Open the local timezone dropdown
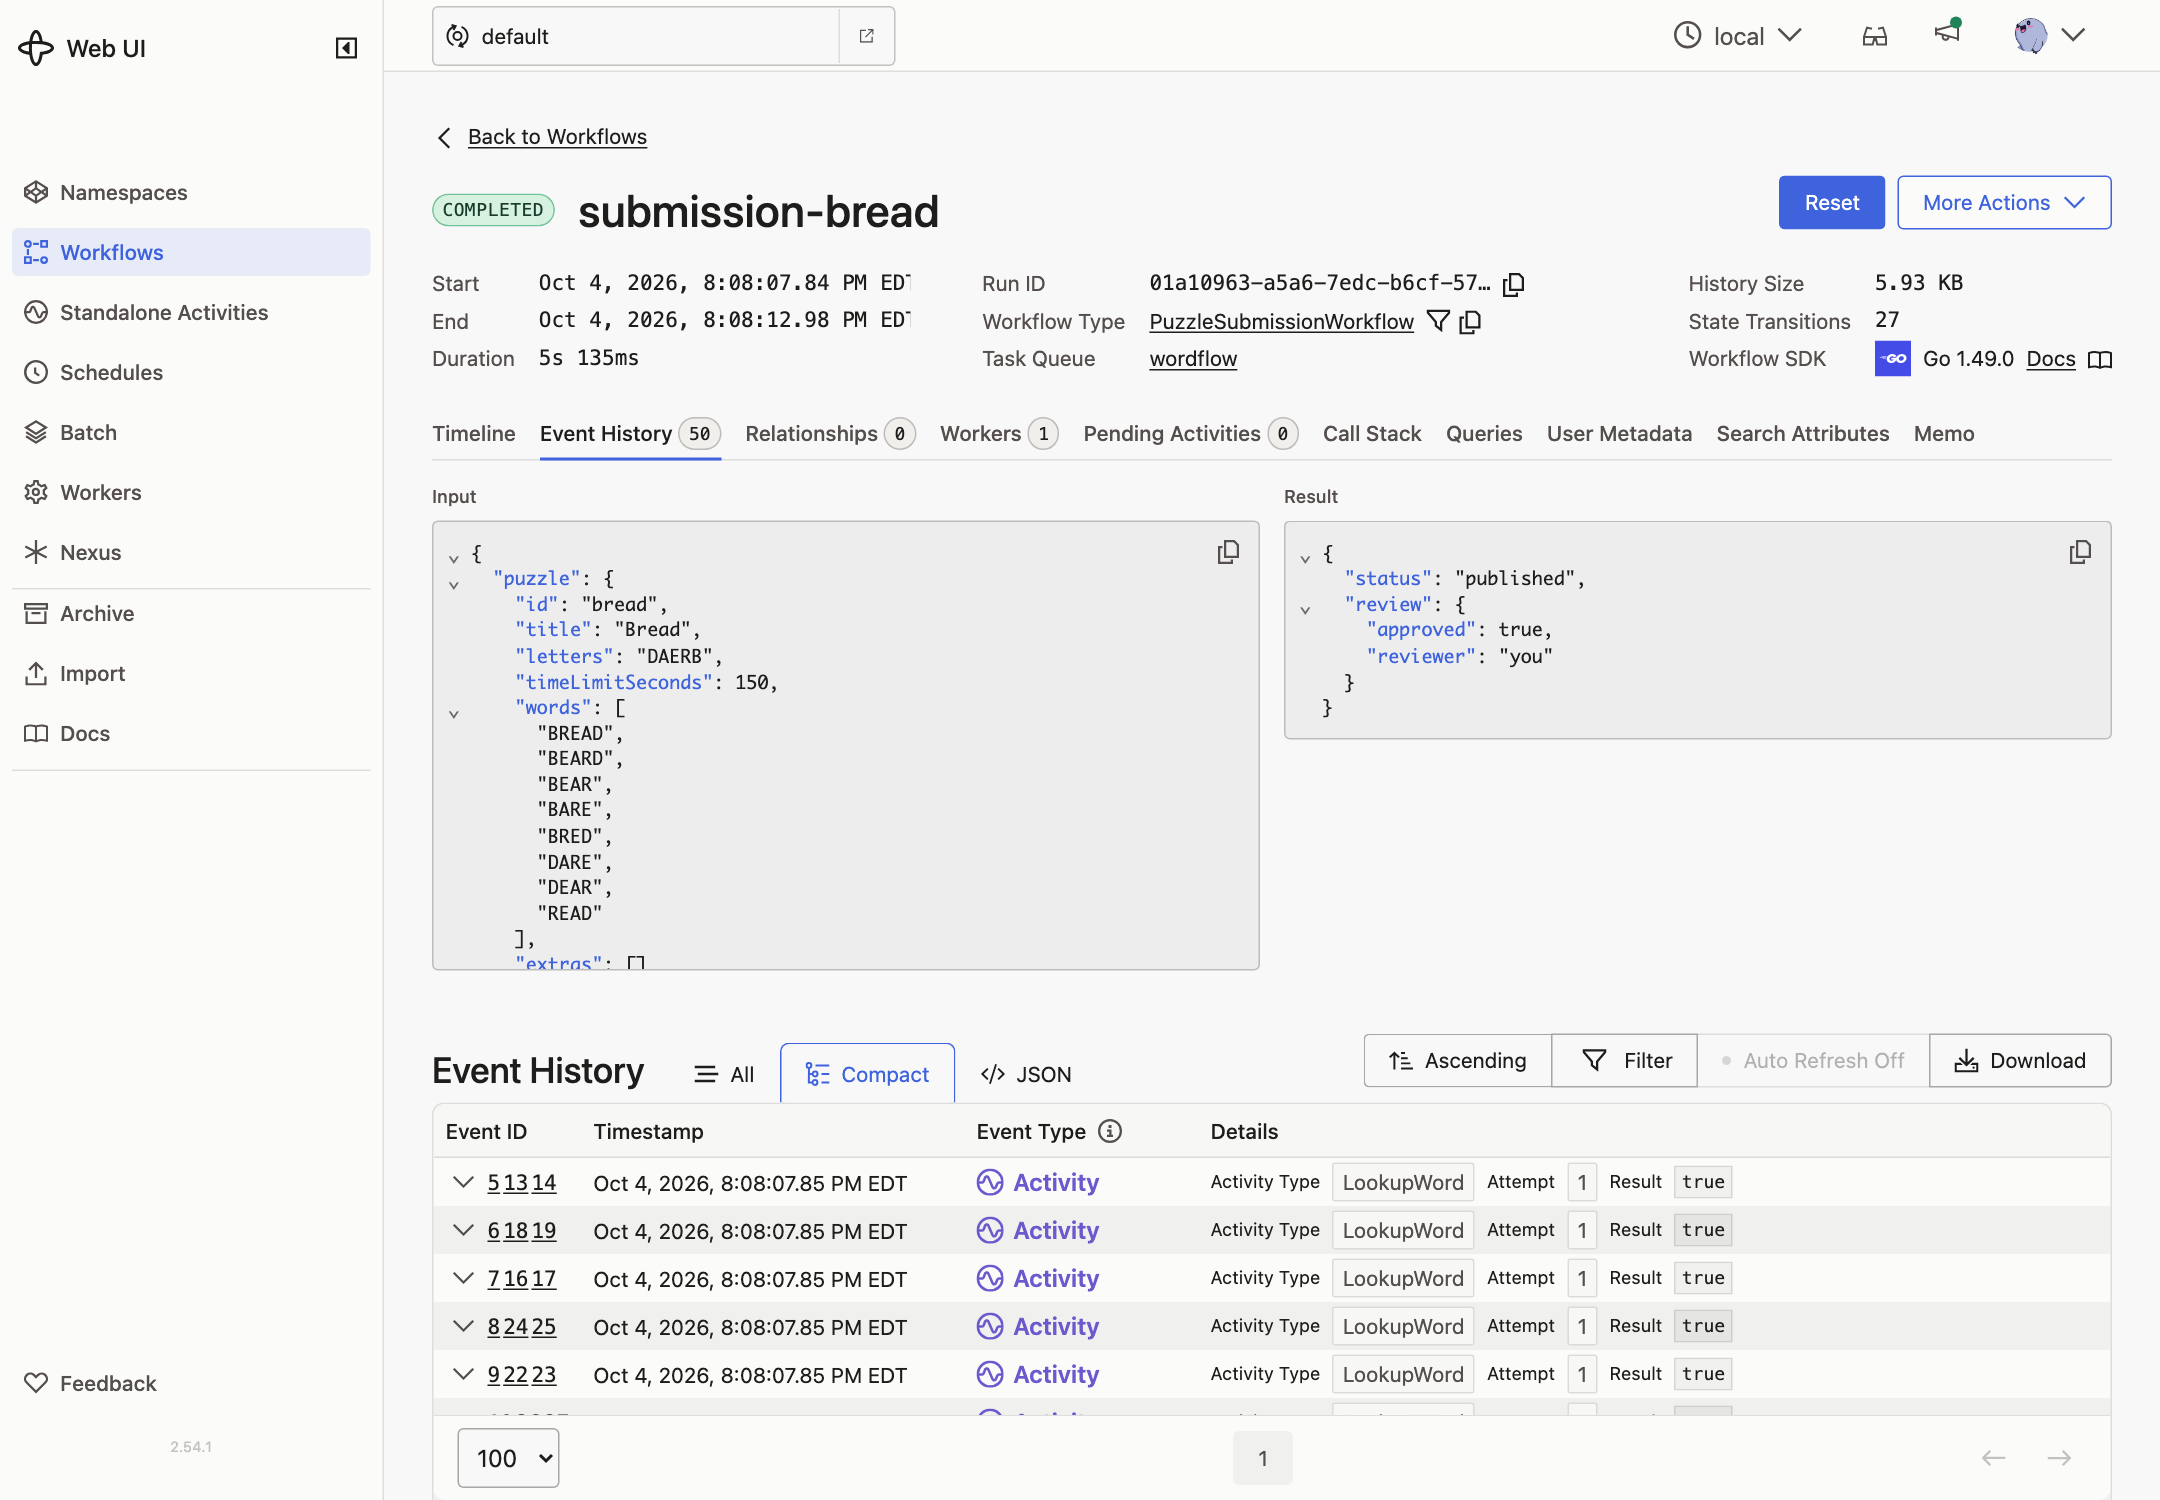Screen dimensions: 2160x1500 point(1738,36)
